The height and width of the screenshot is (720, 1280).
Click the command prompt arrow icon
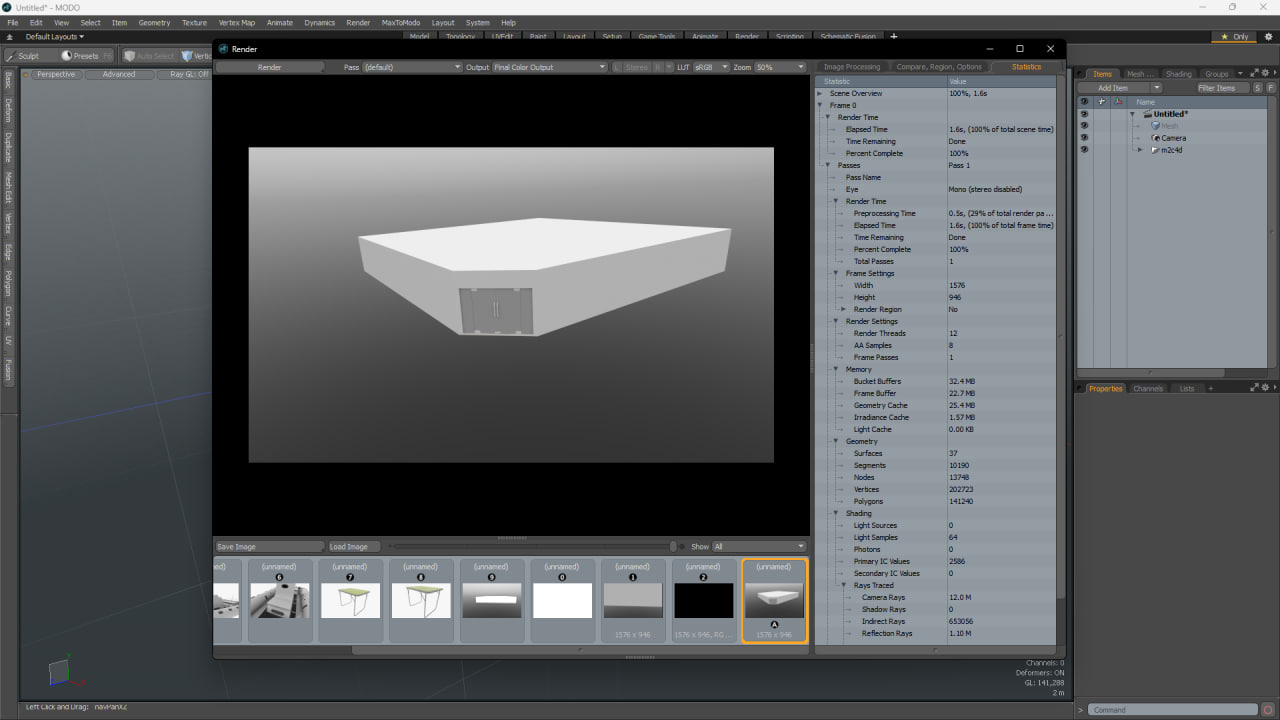point(1080,710)
